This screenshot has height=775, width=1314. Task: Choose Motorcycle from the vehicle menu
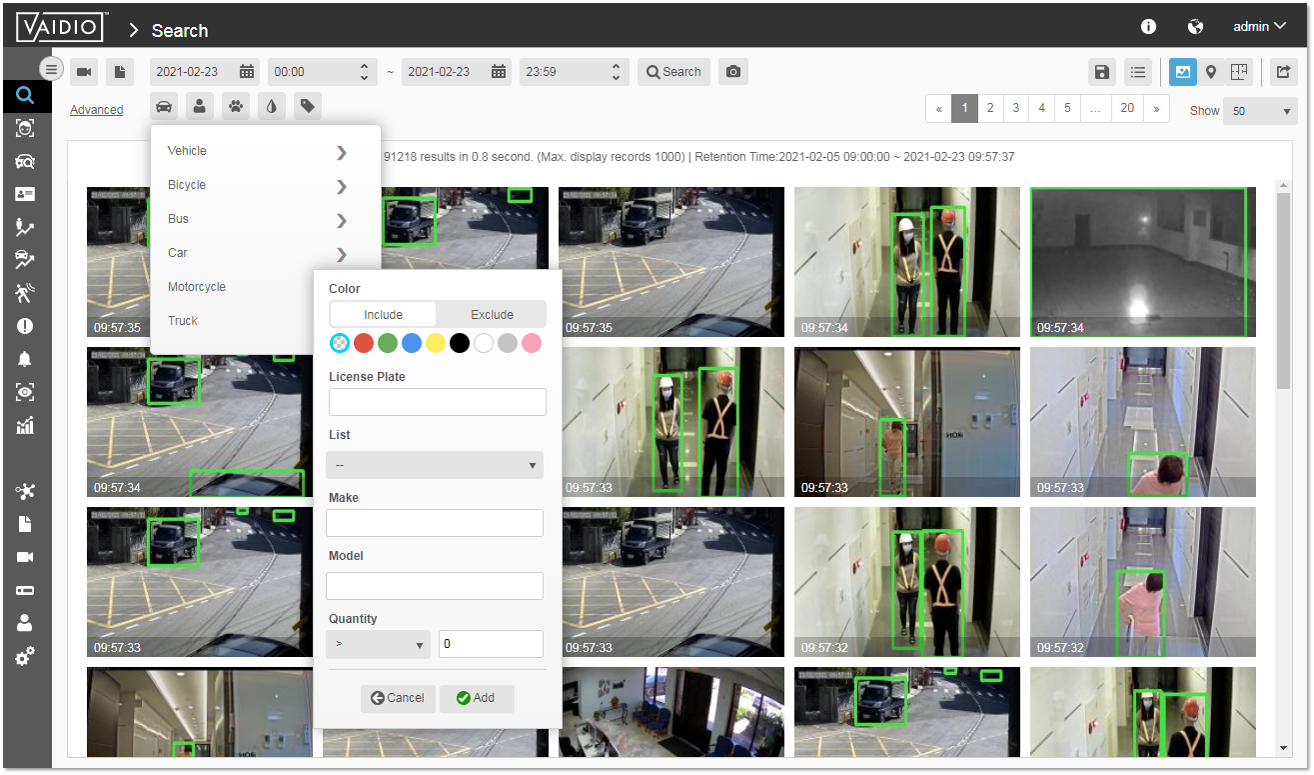pyautogui.click(x=197, y=287)
